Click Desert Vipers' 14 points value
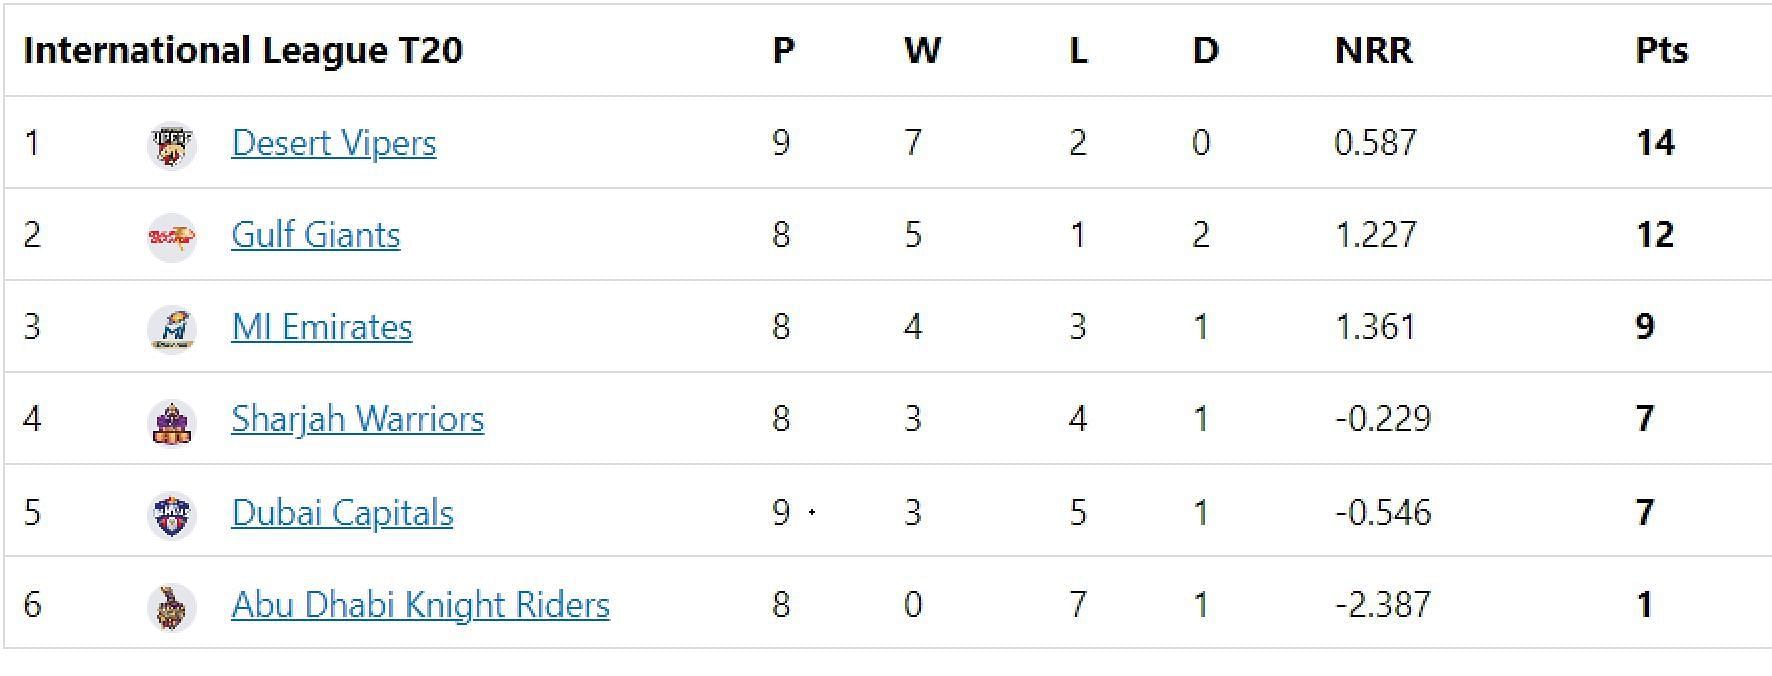This screenshot has width=1772, height=676. (x=1655, y=143)
